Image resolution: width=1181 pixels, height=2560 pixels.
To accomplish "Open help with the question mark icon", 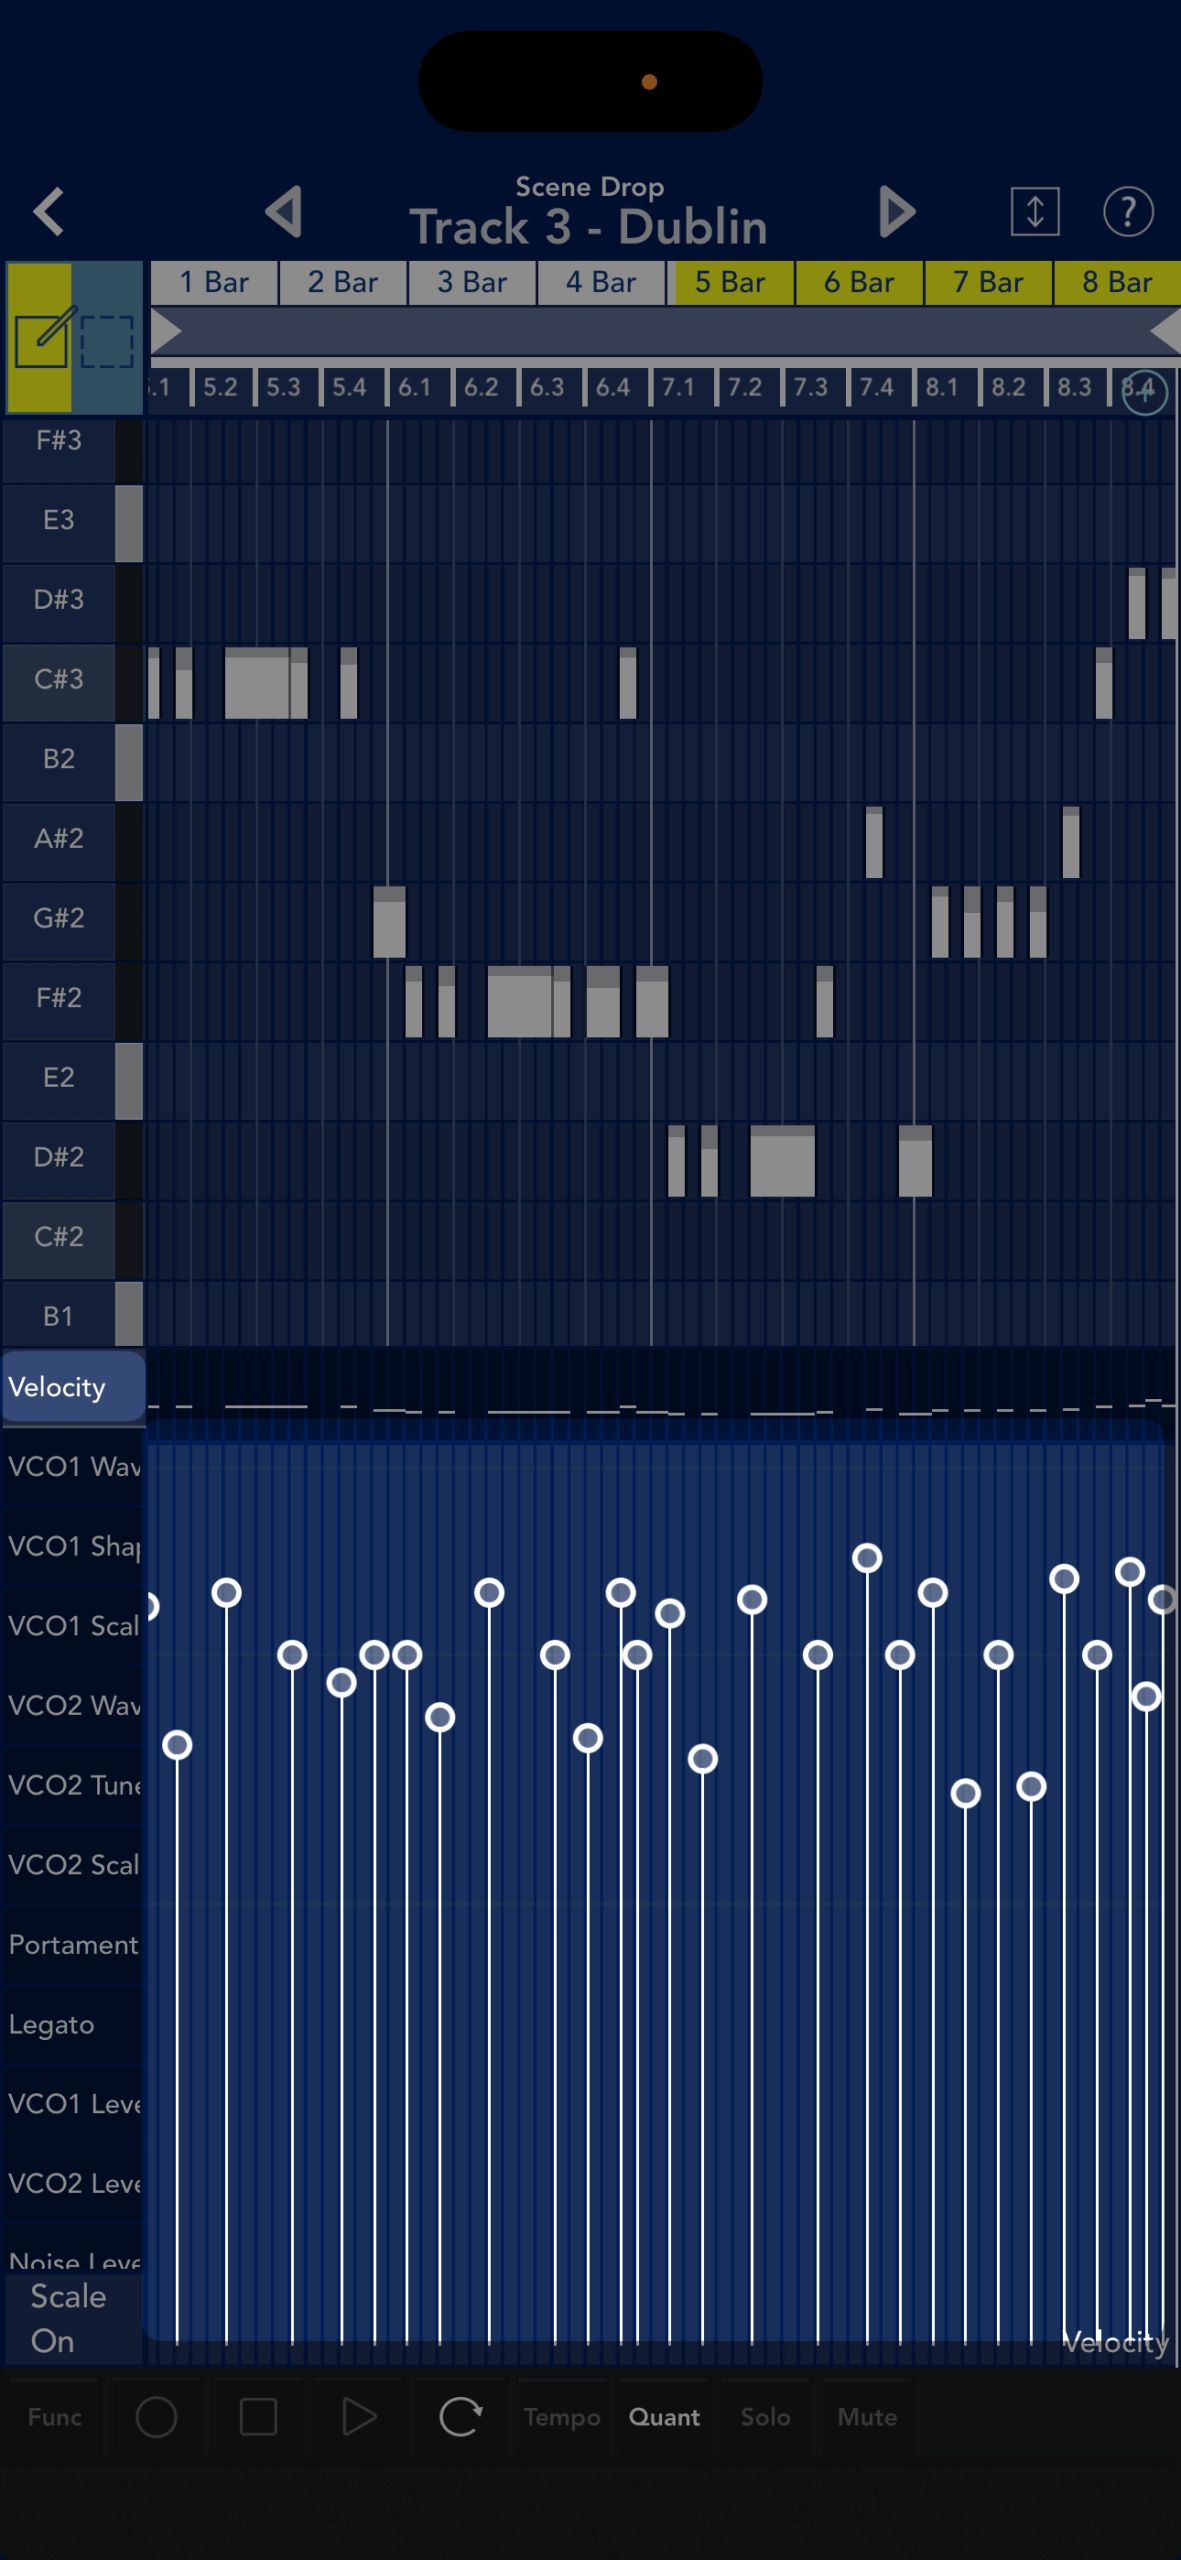I will pos(1127,212).
